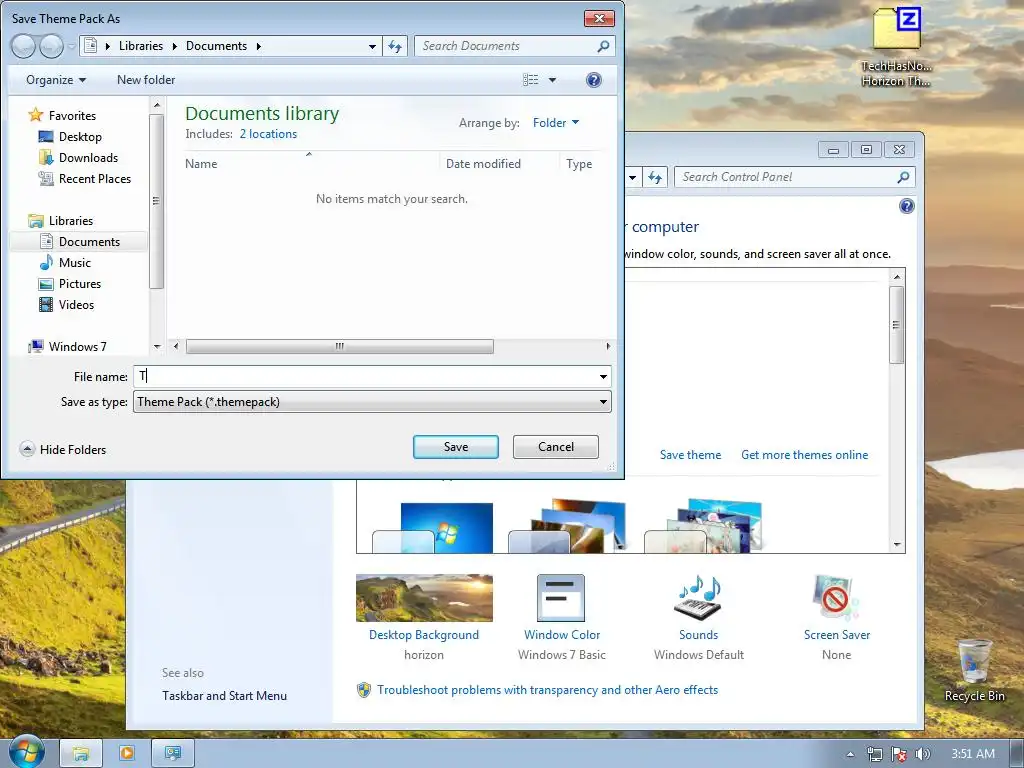1024x768 pixels.
Task: Click Save theme link
Action: click(690, 455)
